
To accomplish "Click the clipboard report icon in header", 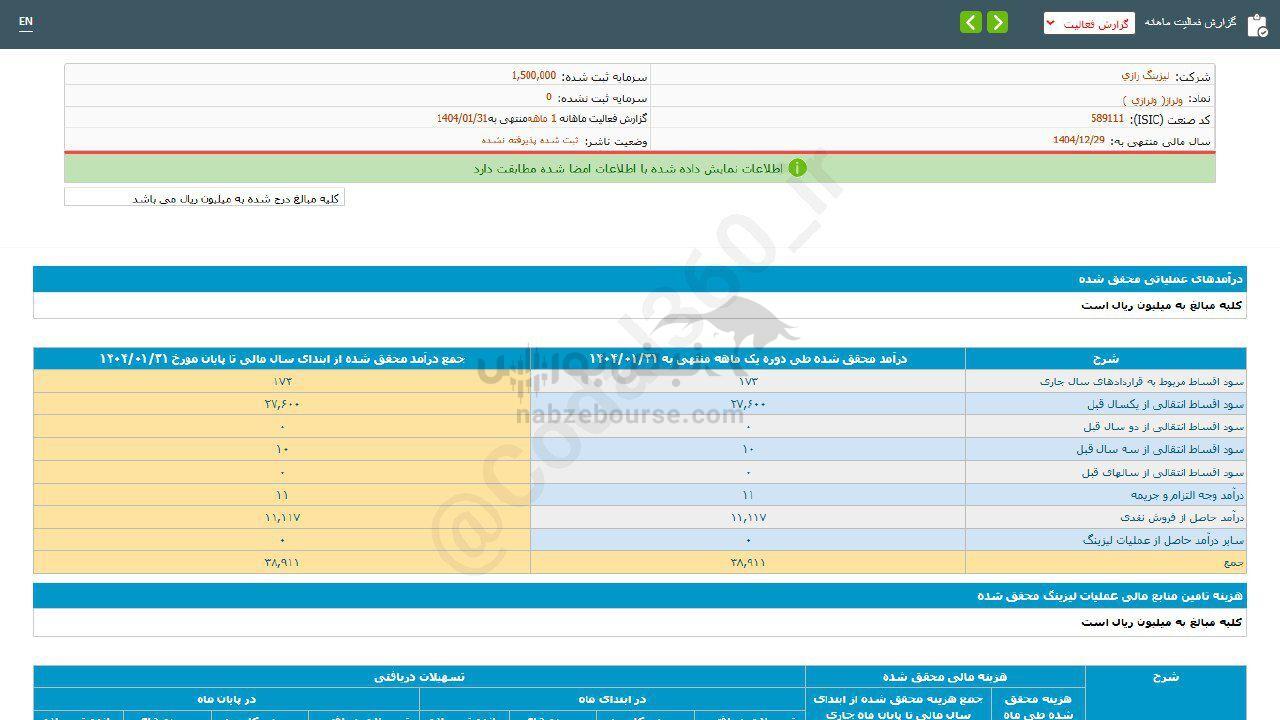I will click(1257, 25).
